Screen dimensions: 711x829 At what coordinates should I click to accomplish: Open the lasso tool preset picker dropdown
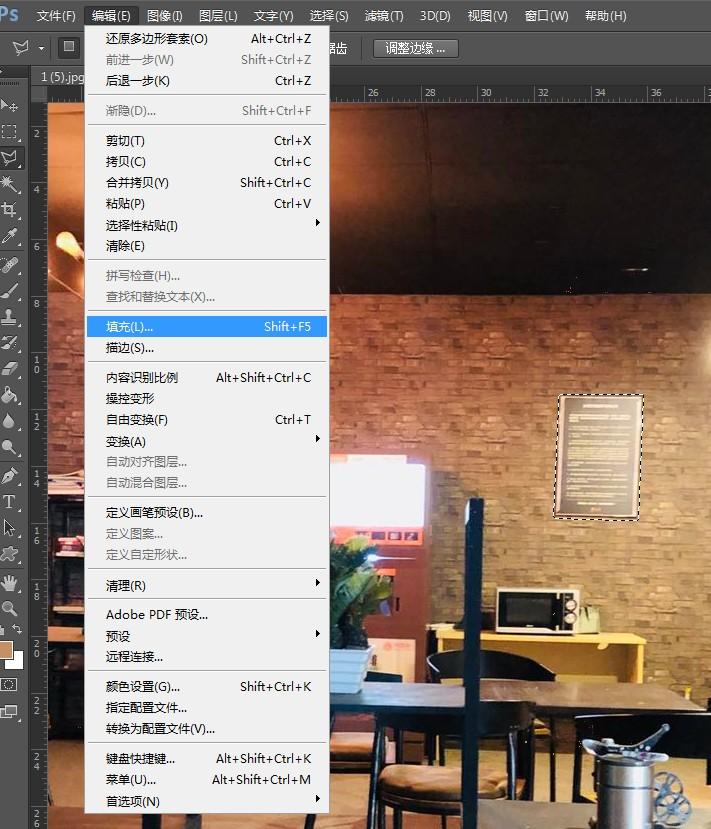coord(41,48)
